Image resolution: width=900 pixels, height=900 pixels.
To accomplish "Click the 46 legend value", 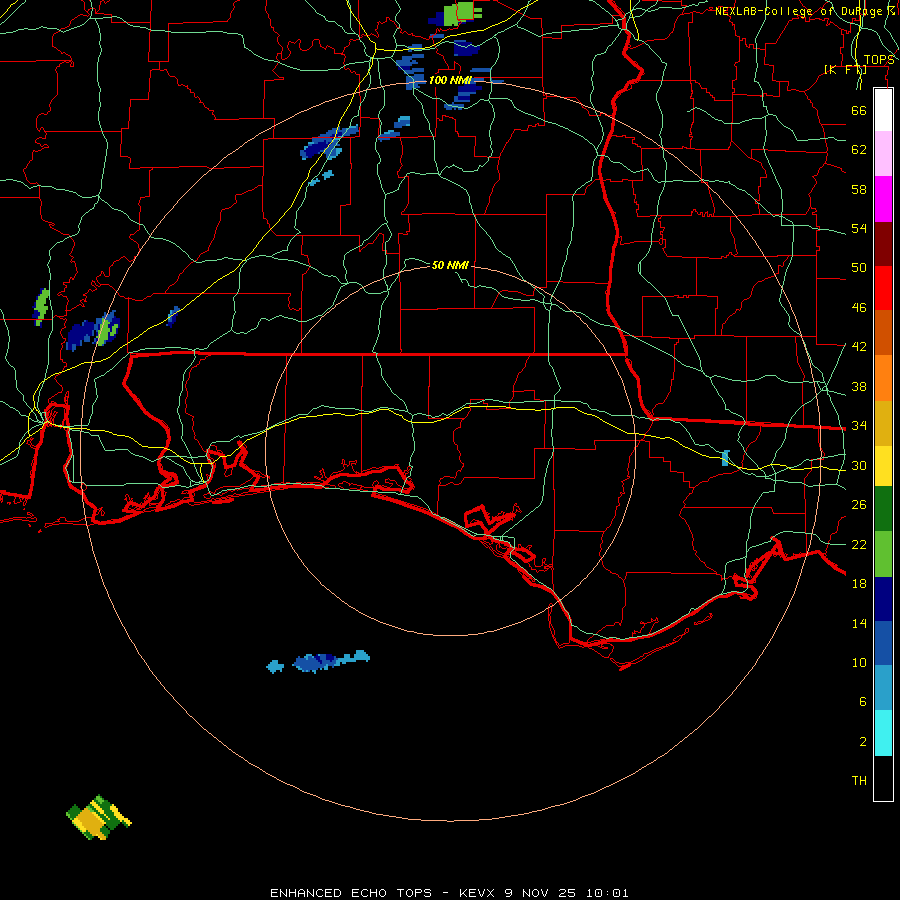I will 859,308.
